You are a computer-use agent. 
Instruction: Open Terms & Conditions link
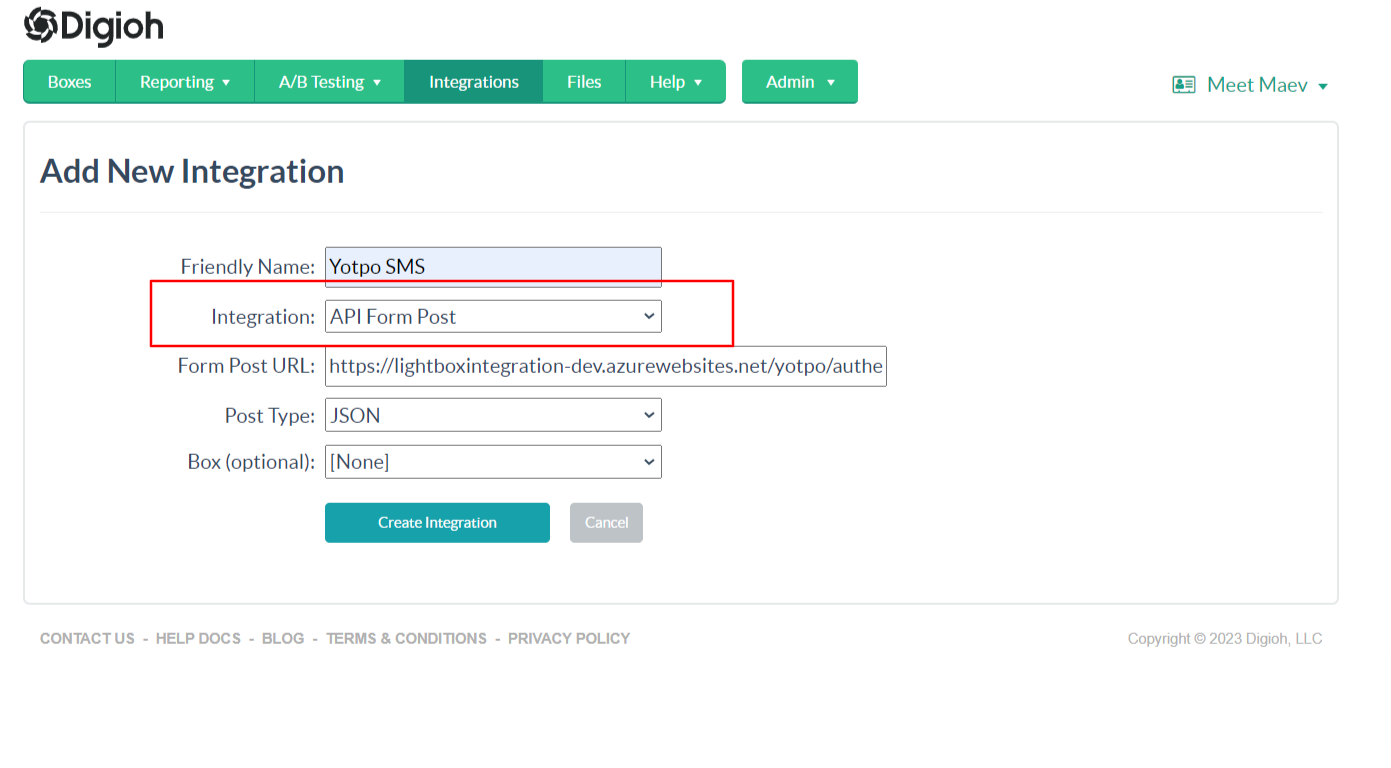406,639
